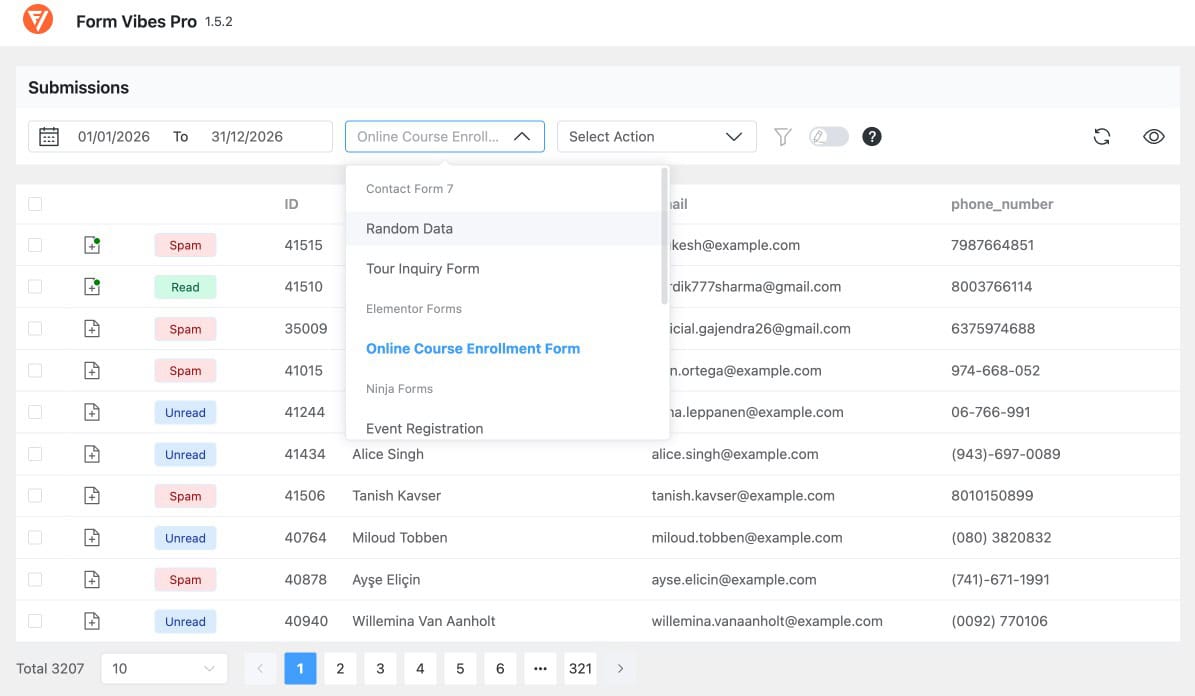View entry document icon for ID 41515

(91, 245)
